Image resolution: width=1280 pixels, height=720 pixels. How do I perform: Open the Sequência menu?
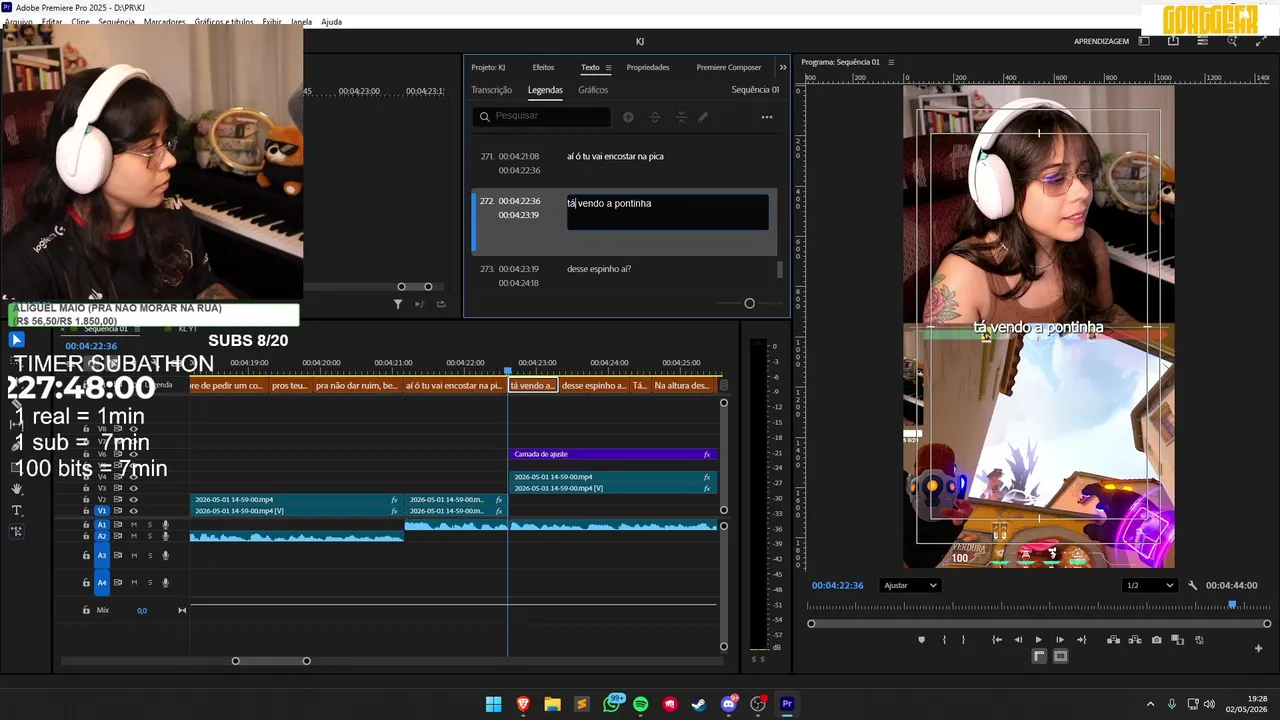tap(116, 22)
